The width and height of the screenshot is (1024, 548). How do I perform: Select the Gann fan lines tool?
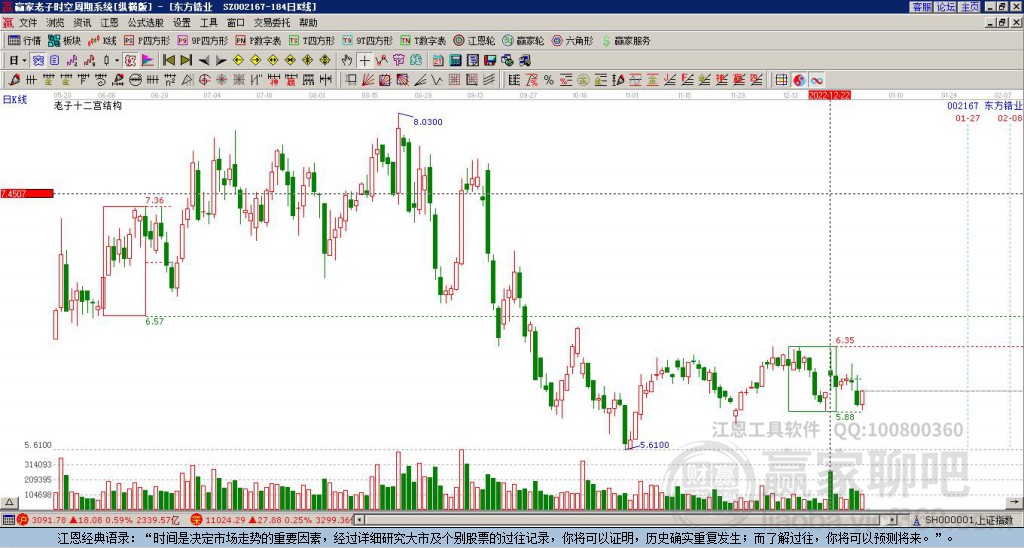(368, 80)
